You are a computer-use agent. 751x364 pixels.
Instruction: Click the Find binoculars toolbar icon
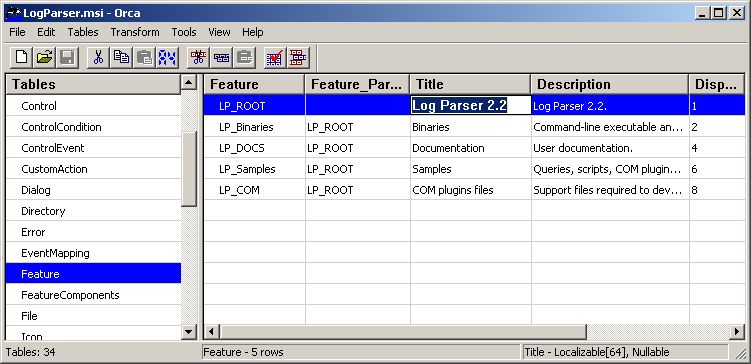[168, 58]
